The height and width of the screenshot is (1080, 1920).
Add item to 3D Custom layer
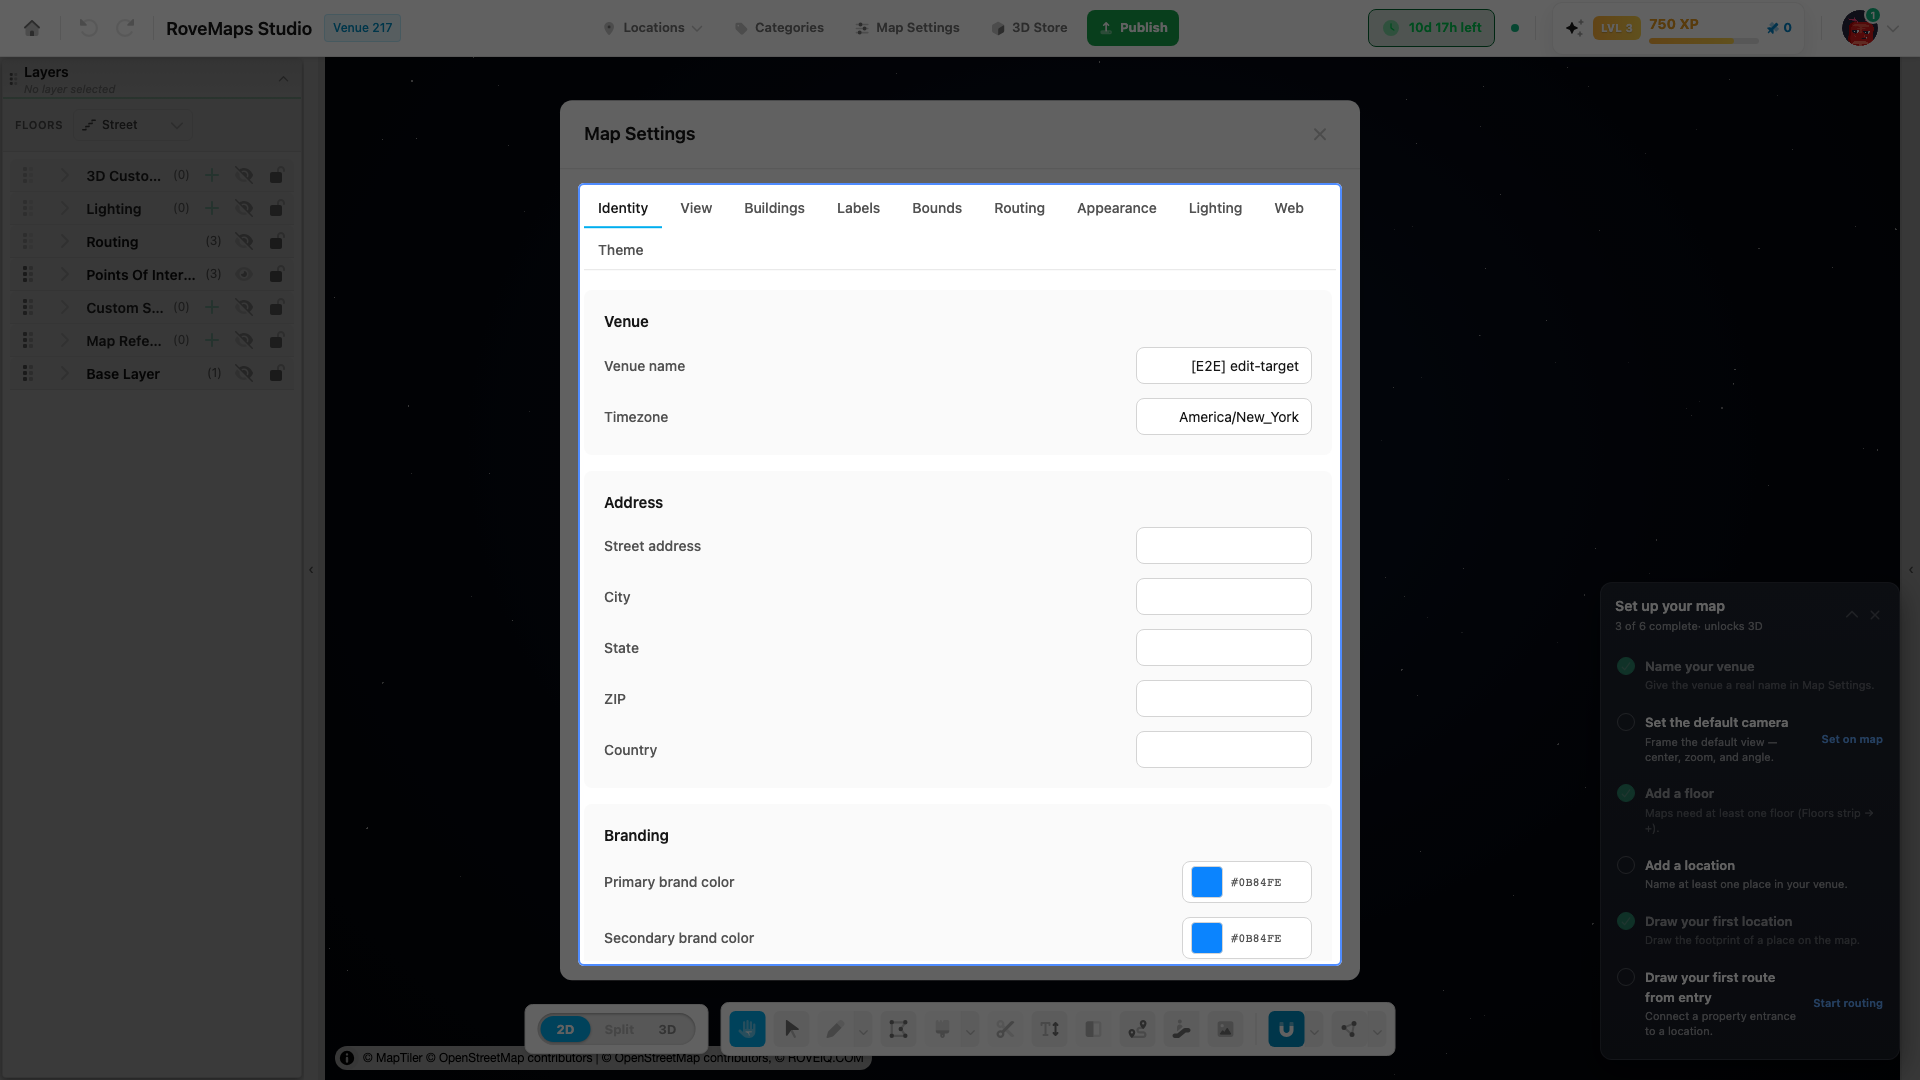point(212,175)
